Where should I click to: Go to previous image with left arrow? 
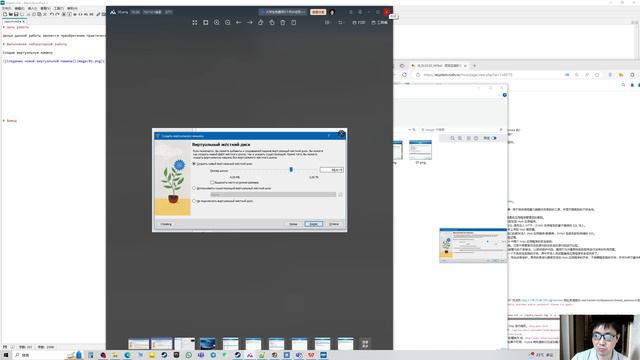[239, 22]
